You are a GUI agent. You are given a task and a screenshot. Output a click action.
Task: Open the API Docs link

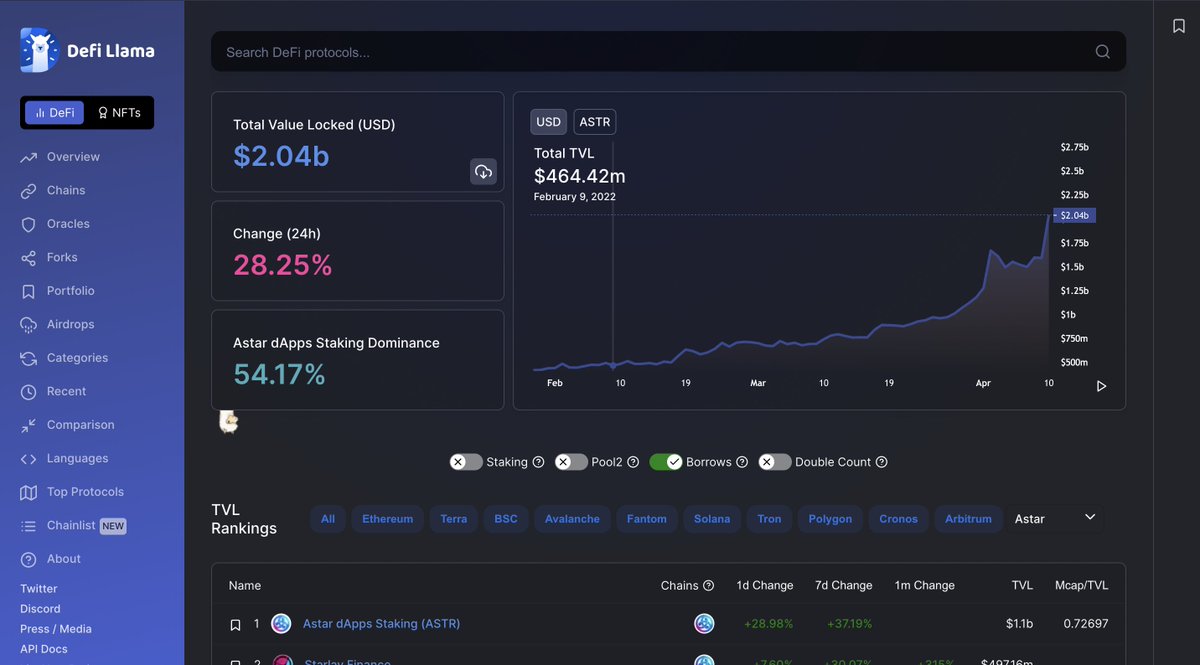click(x=44, y=649)
